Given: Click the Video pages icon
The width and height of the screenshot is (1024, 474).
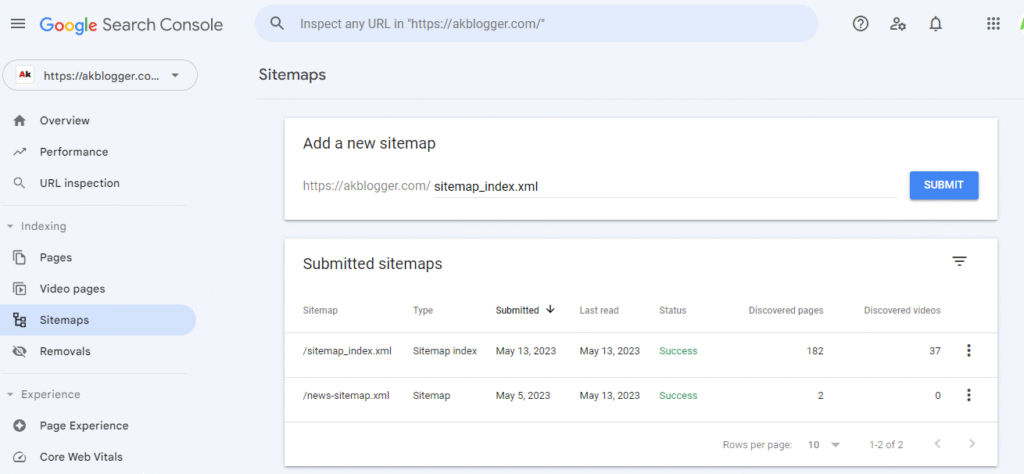Looking at the screenshot, I should (x=20, y=289).
